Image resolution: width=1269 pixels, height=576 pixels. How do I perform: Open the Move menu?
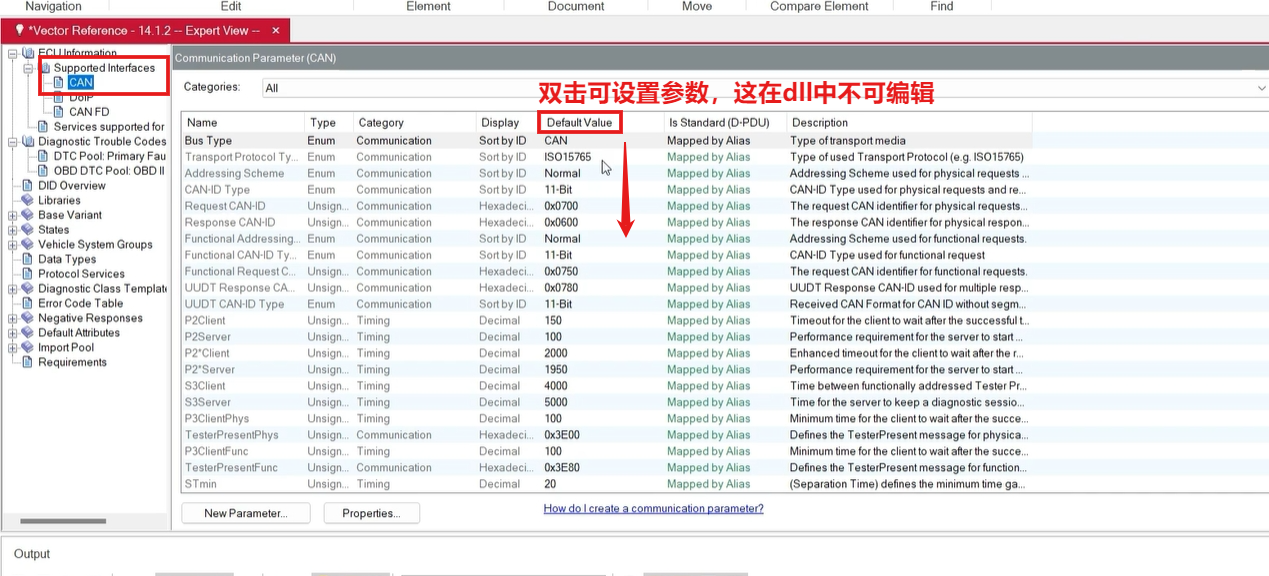click(697, 6)
